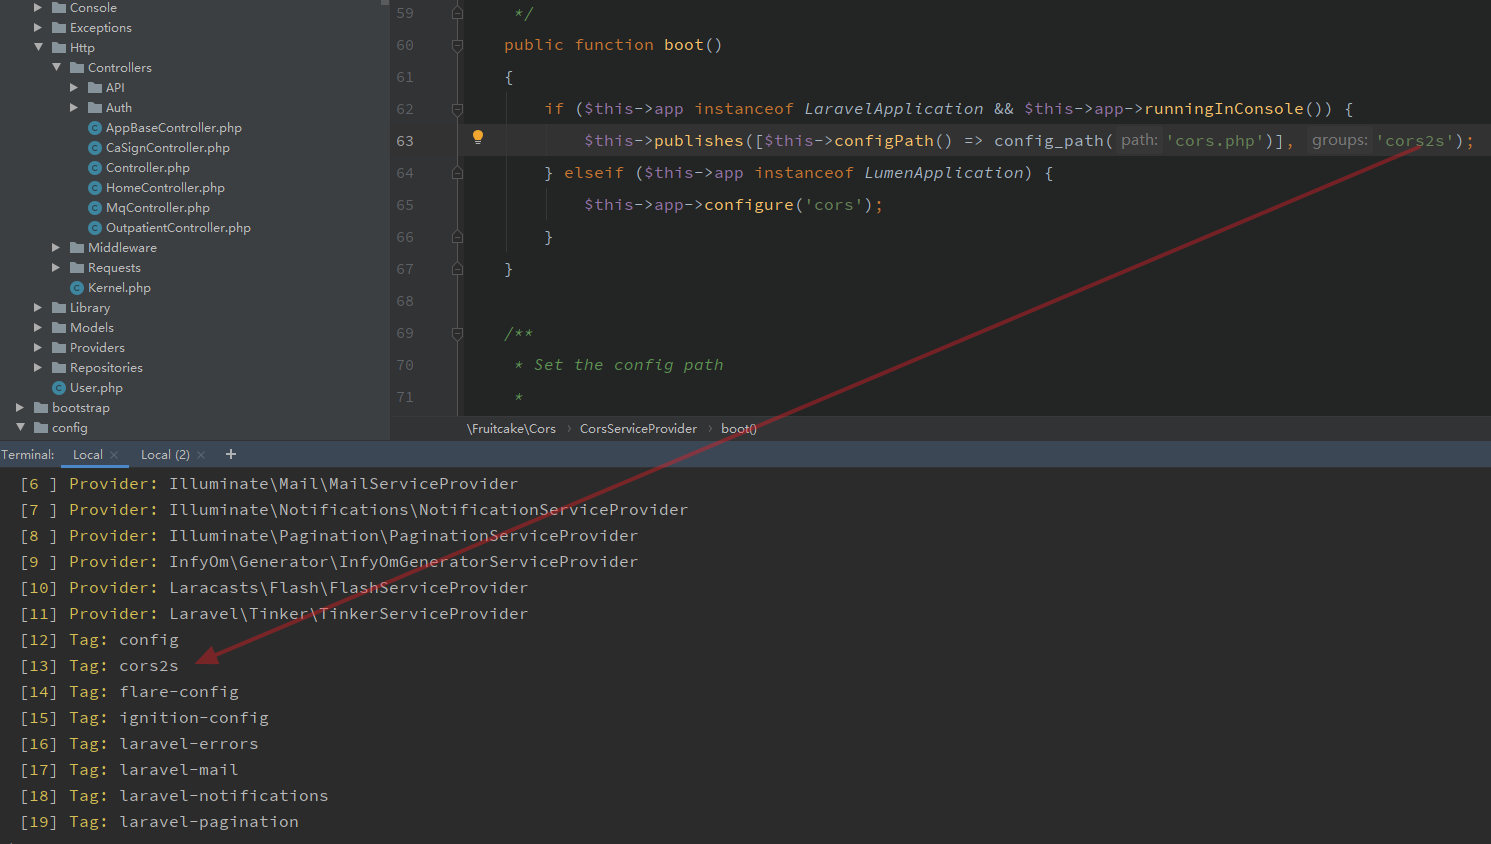
Task: Switch to the Local terminal tab
Action: (x=87, y=455)
